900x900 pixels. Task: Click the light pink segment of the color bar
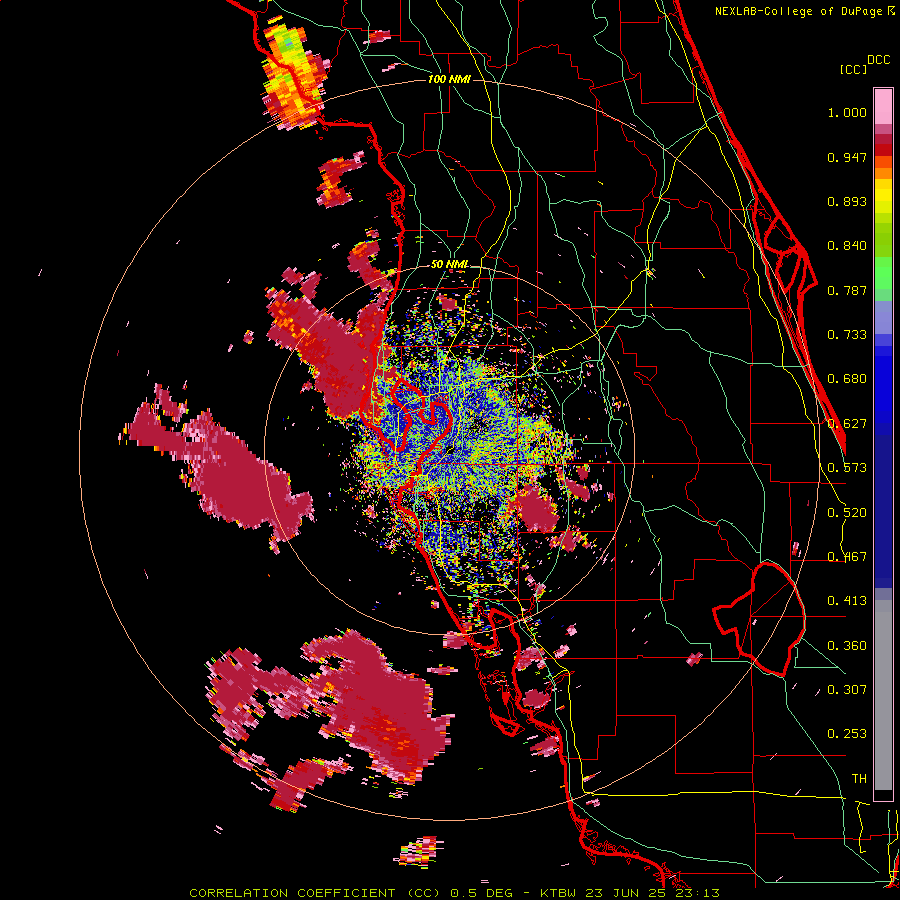coord(883,107)
